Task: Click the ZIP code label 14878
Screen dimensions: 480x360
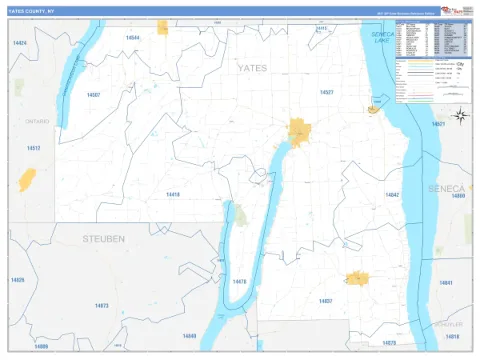Action: tap(389, 343)
